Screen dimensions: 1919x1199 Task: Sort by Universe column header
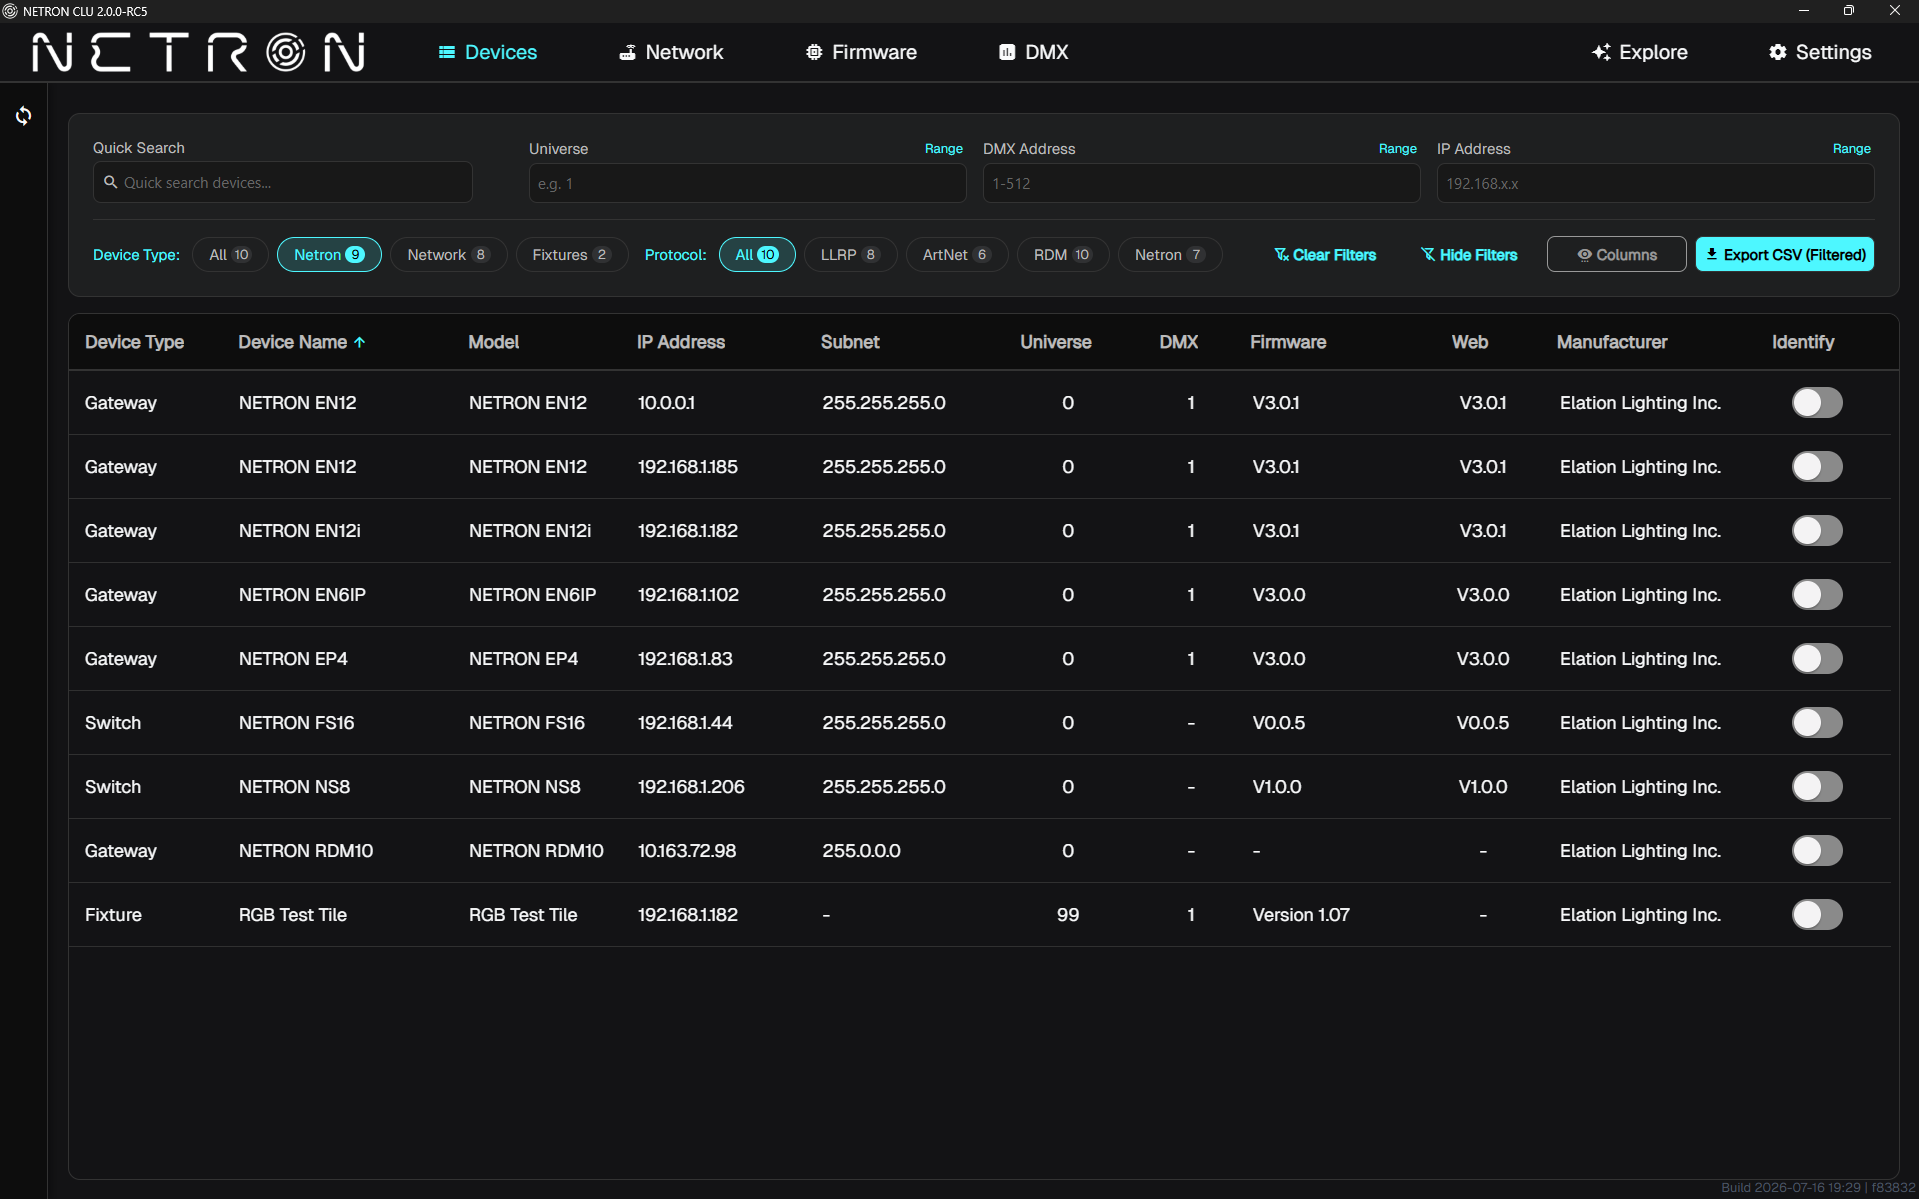(1056, 342)
